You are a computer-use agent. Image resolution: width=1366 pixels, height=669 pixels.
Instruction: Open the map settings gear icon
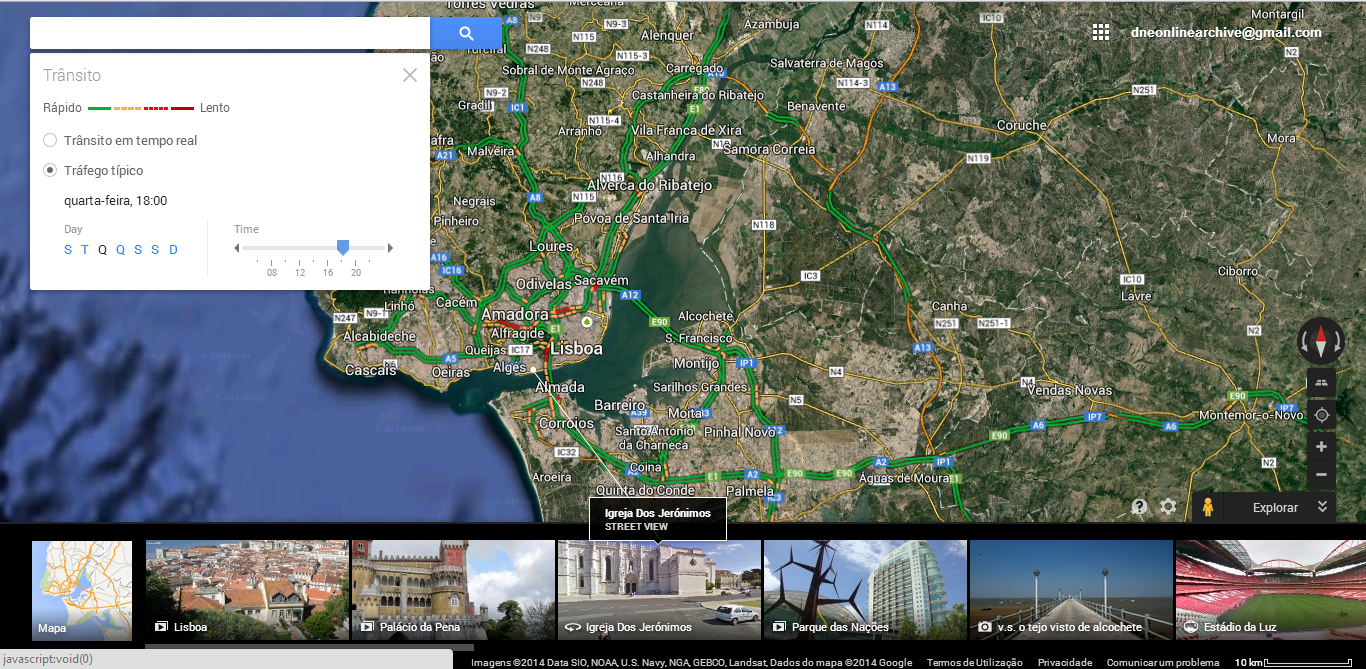[x=1168, y=507]
